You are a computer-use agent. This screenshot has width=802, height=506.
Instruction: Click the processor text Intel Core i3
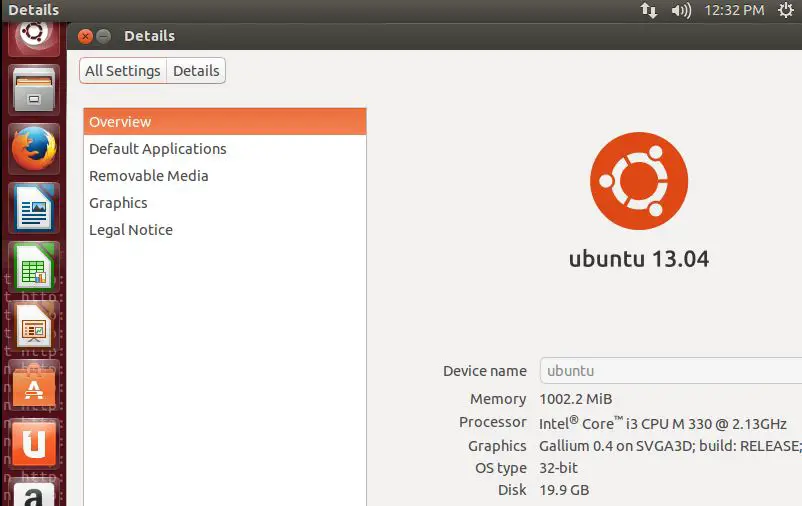coord(662,423)
